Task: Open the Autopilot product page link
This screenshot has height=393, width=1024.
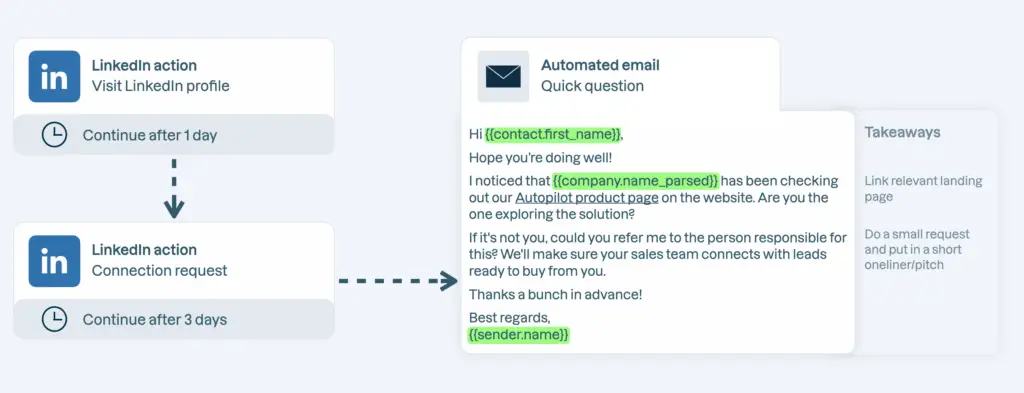Action: click(x=586, y=197)
